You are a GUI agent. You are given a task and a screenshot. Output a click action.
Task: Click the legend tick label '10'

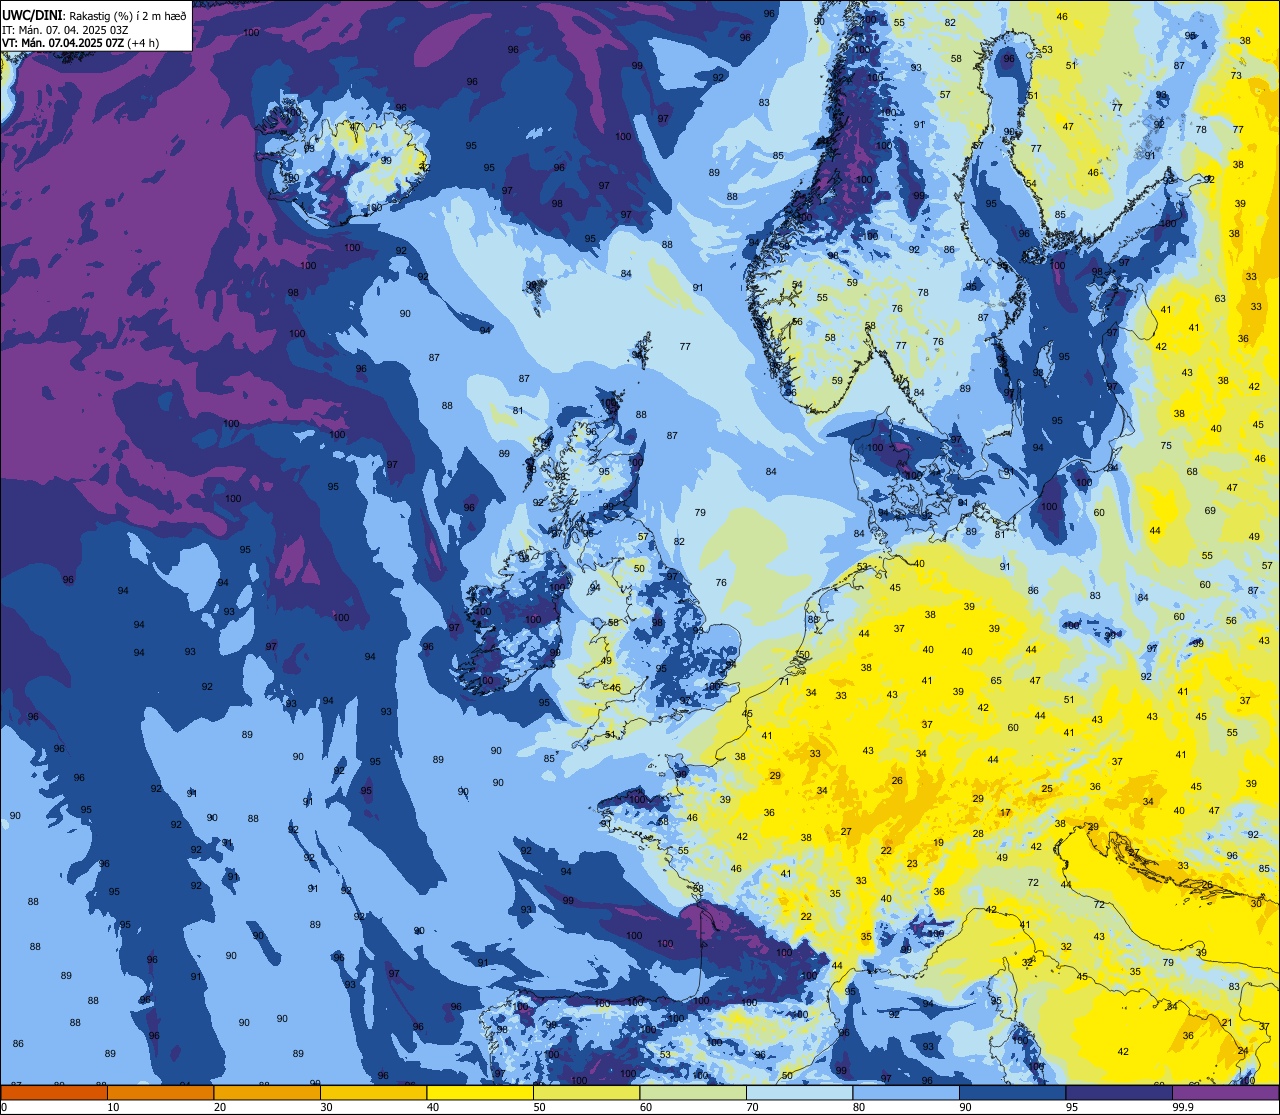tap(113, 1107)
